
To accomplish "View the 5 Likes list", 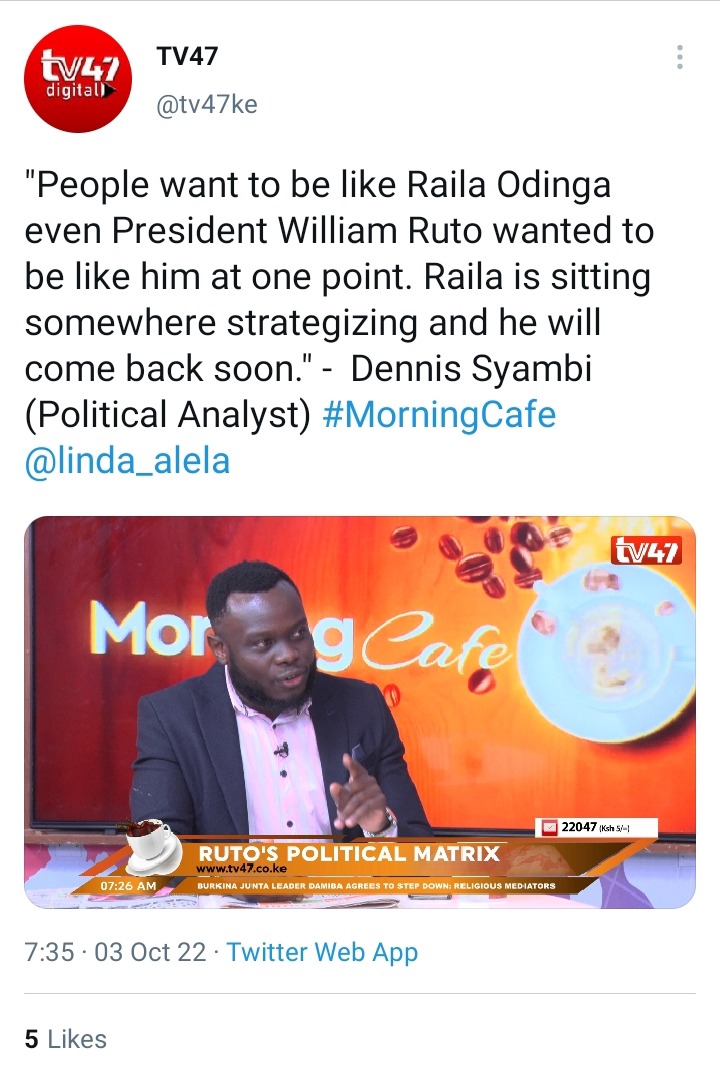I will (x=65, y=1039).
